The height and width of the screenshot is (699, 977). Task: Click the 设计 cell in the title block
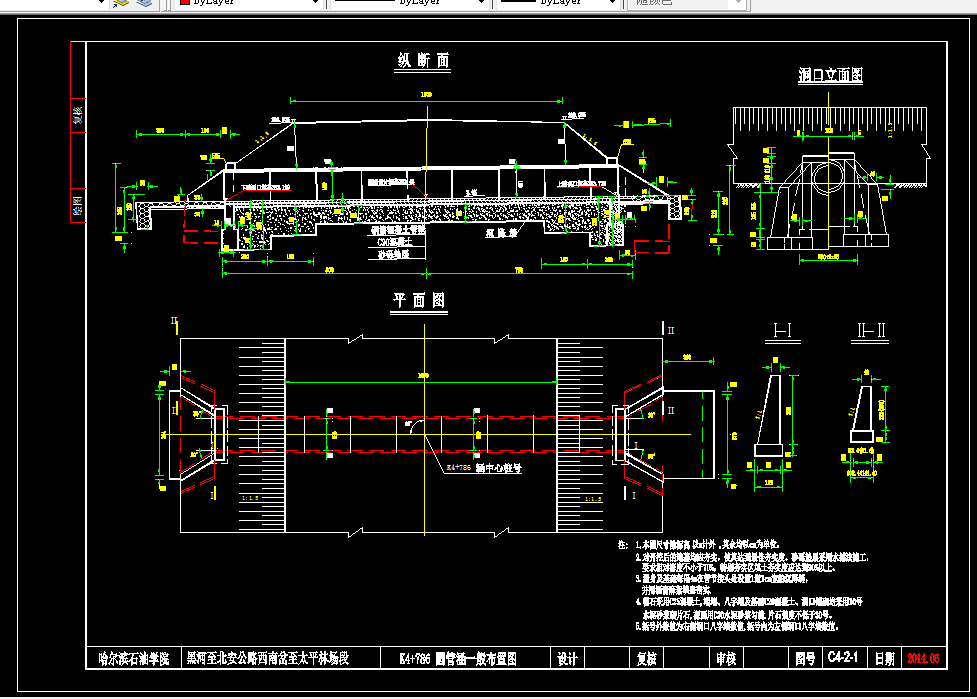tap(567, 659)
